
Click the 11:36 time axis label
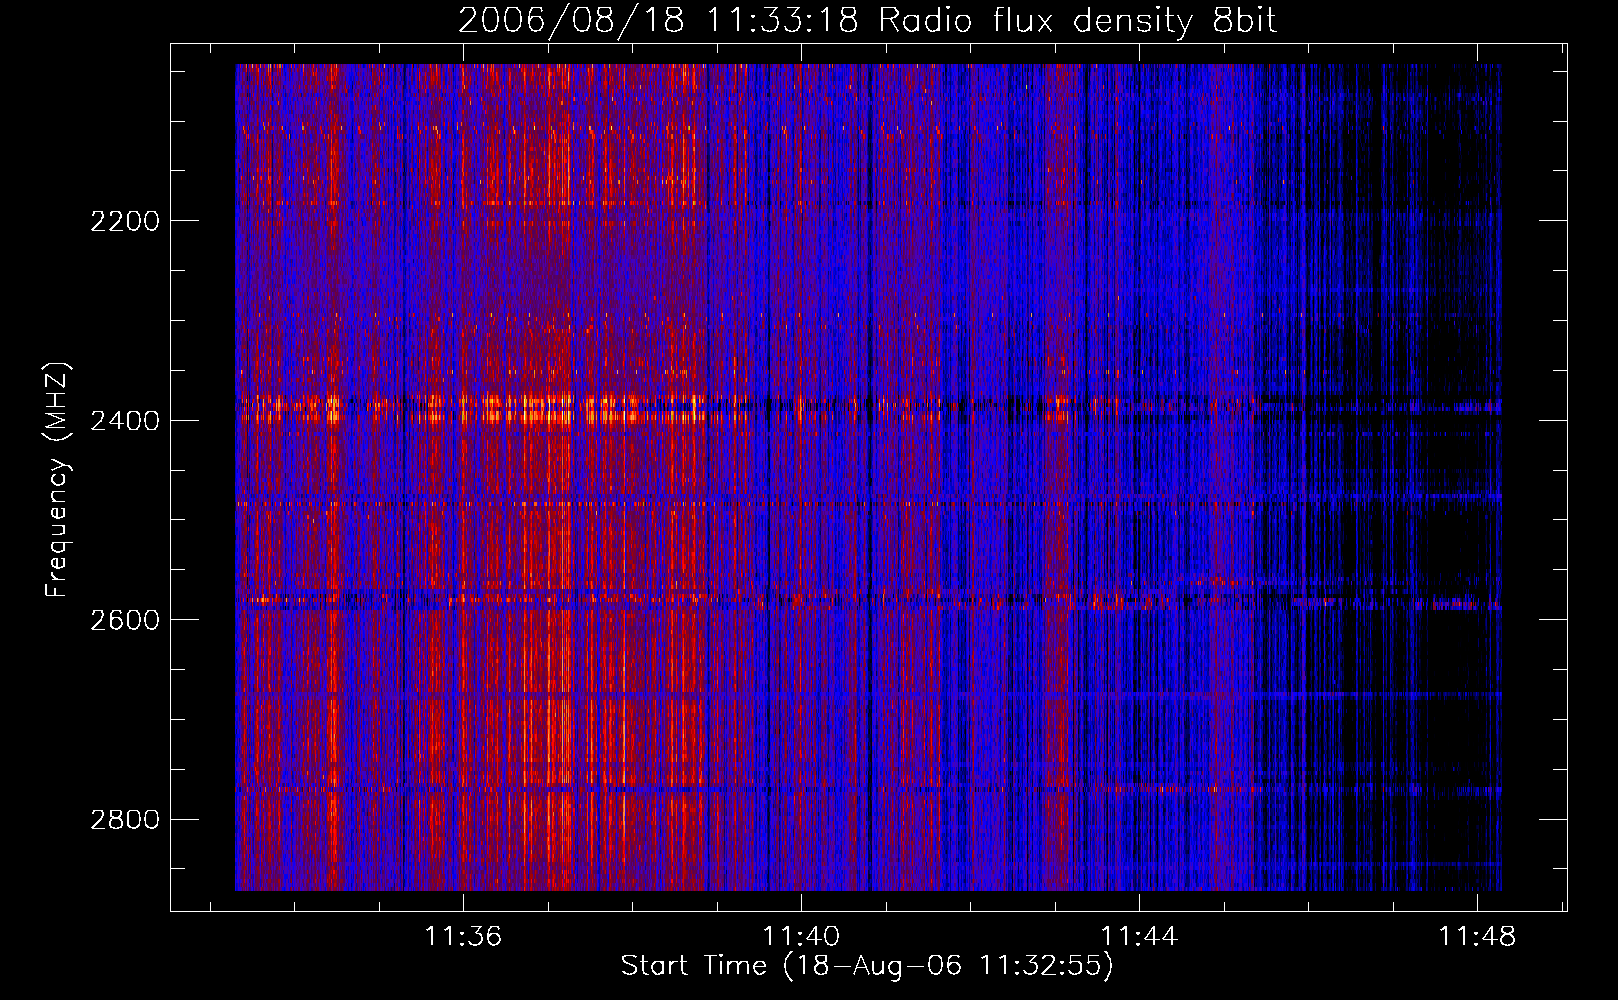click(463, 937)
